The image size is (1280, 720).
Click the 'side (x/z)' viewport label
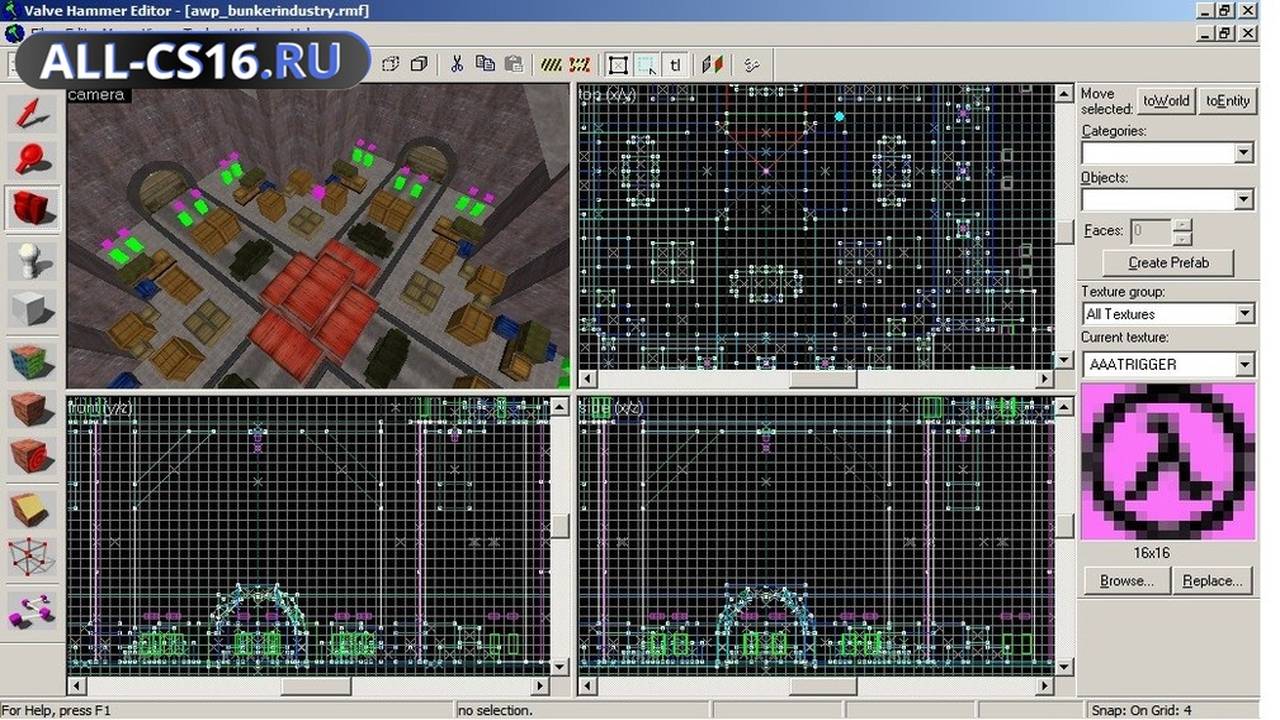[x=611, y=406]
